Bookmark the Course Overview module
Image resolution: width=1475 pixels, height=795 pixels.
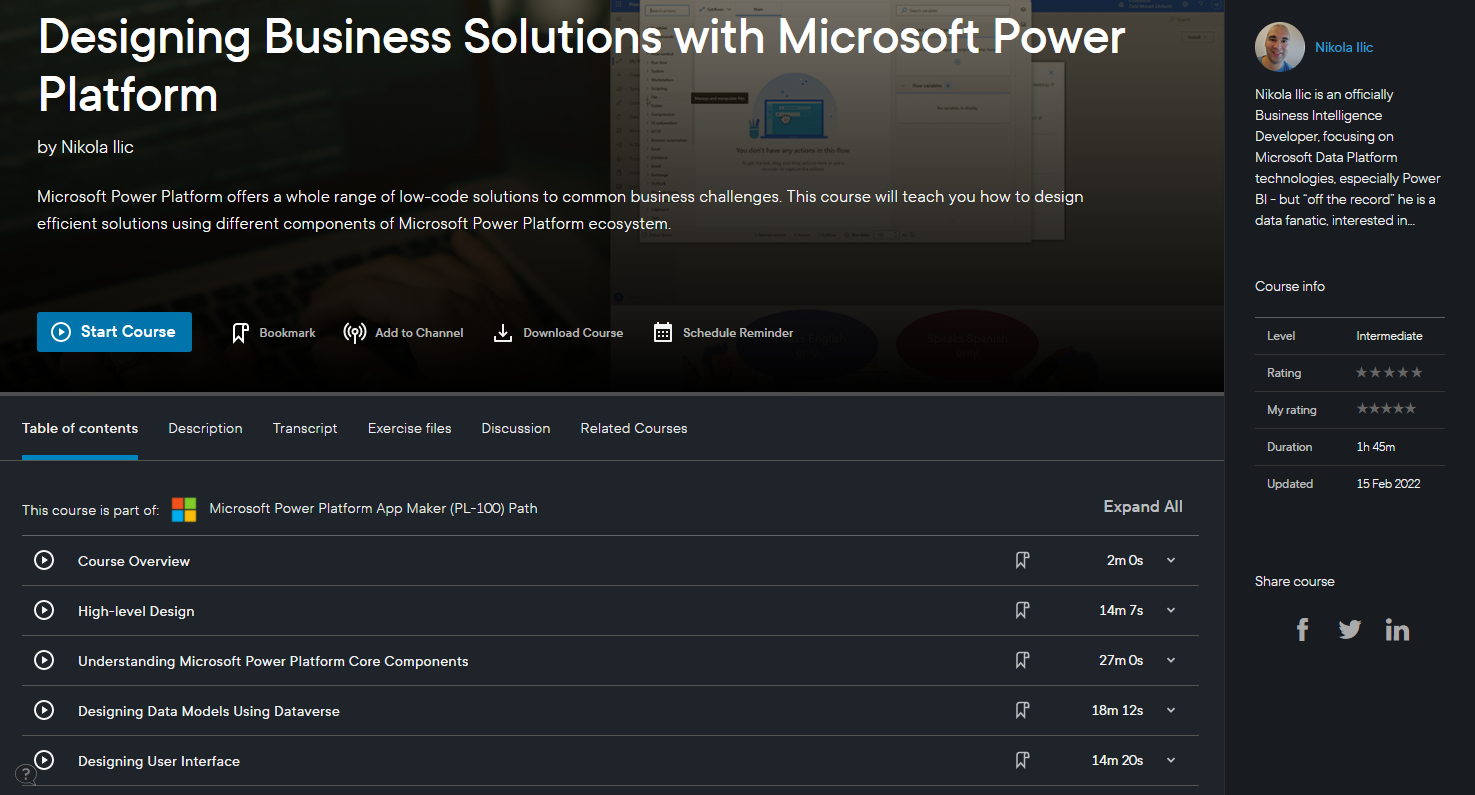1022,560
